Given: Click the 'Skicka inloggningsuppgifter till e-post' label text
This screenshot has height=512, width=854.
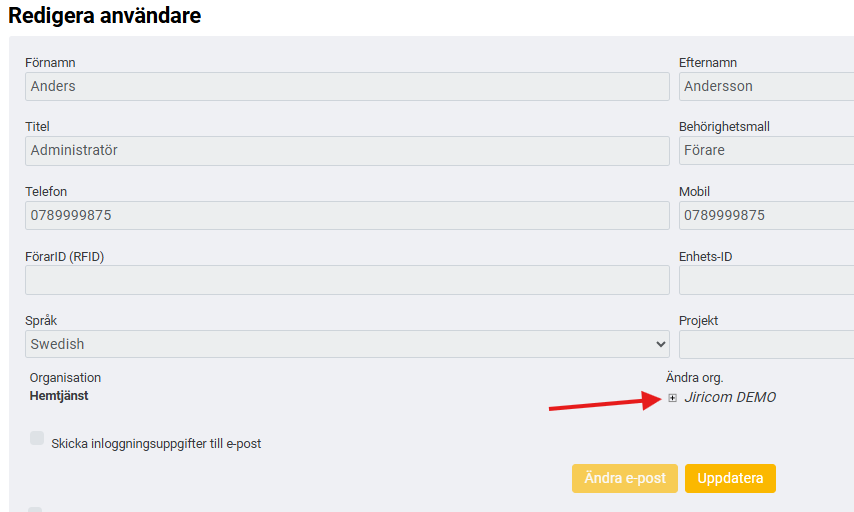Looking at the screenshot, I should (156, 443).
